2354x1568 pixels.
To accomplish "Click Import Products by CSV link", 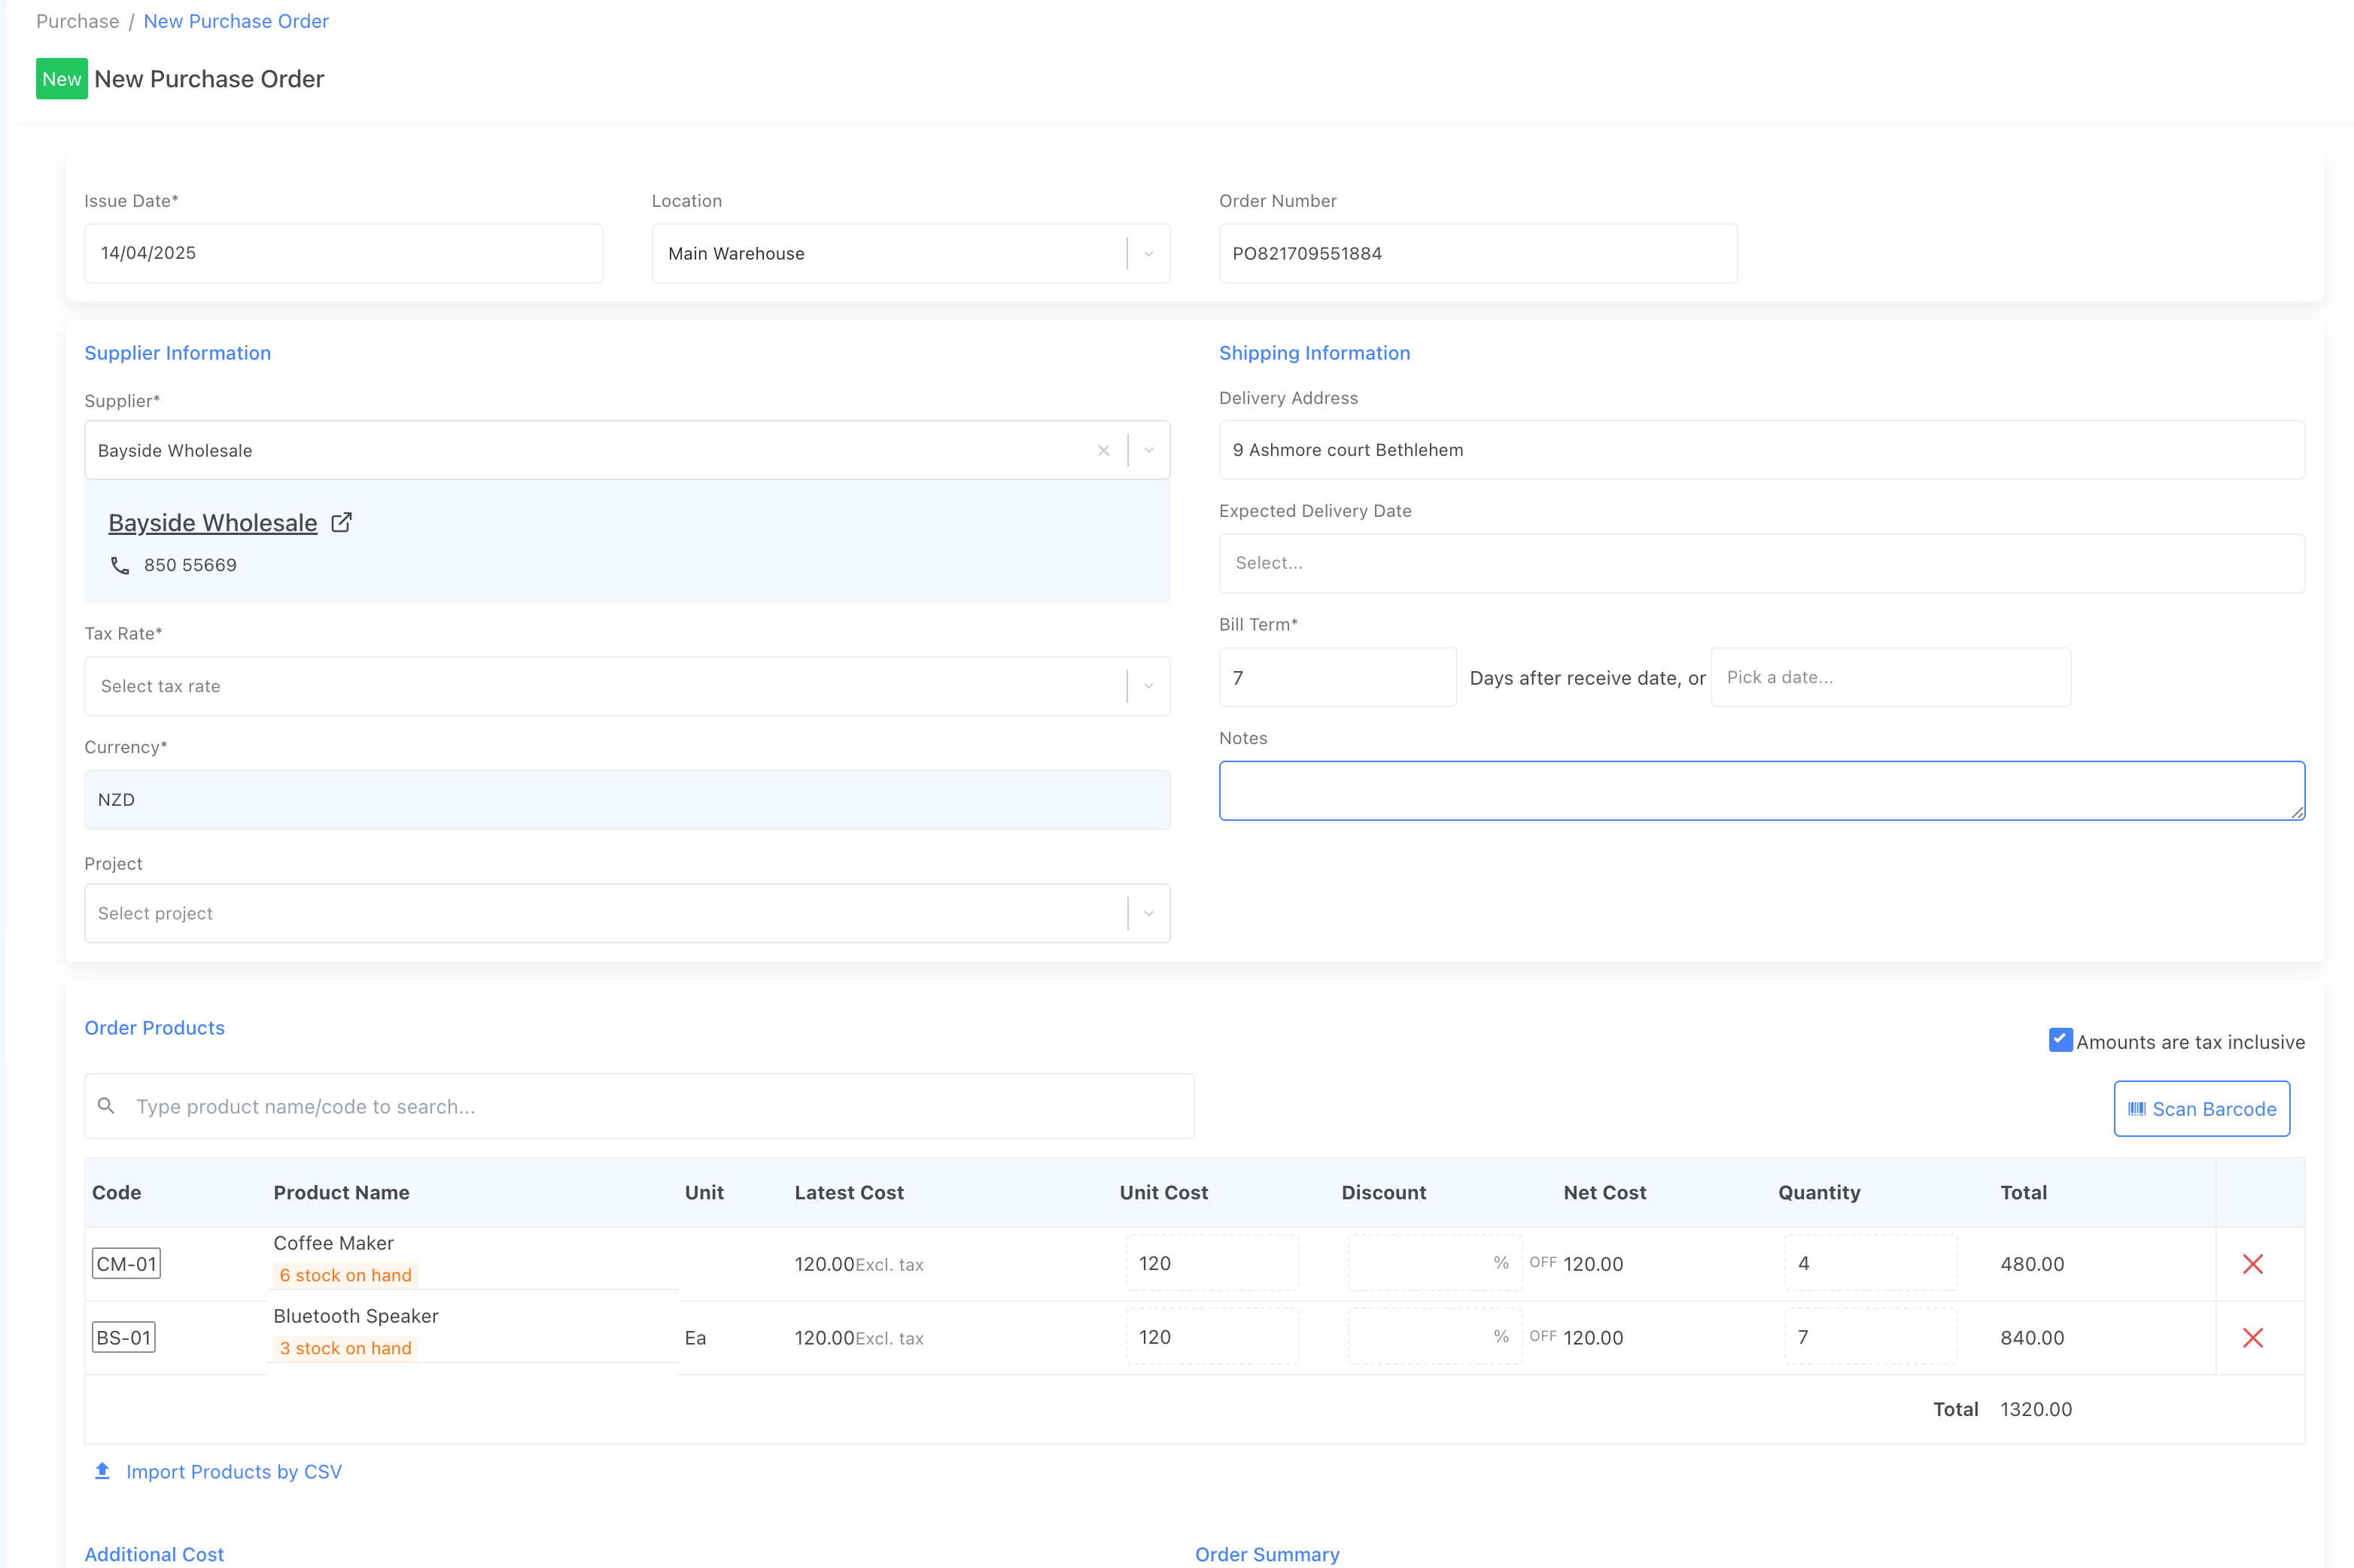I will point(233,1472).
